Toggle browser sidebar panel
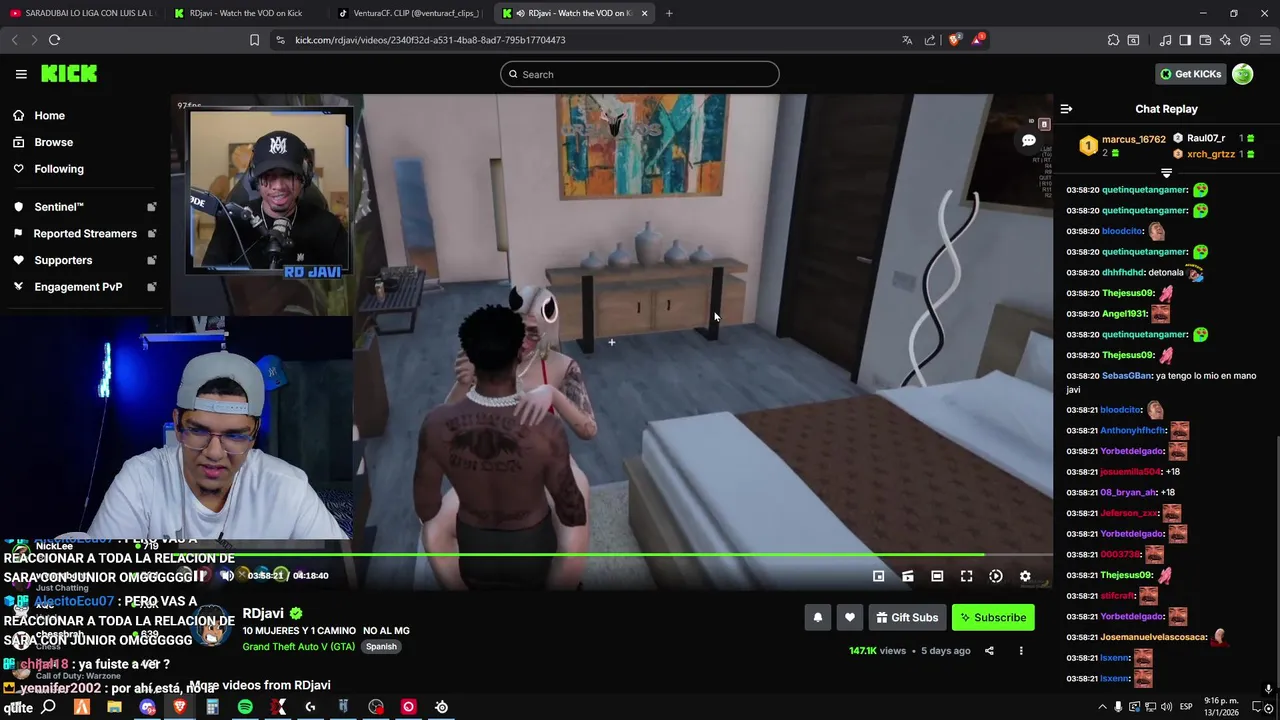Viewport: 1280px width, 720px height. coord(1185,40)
